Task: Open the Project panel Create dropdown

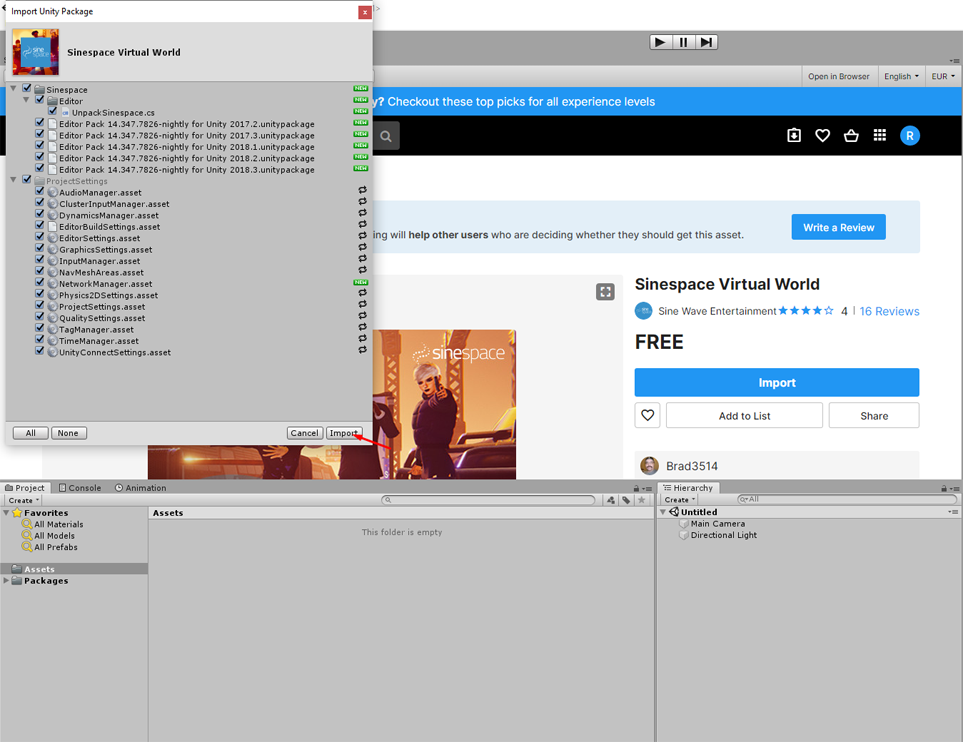Action: (23, 500)
